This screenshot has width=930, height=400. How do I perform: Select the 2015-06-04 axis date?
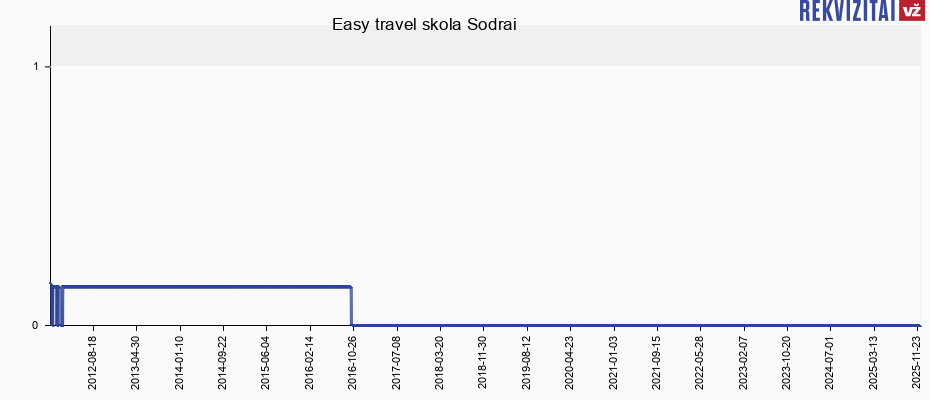[x=267, y=362]
